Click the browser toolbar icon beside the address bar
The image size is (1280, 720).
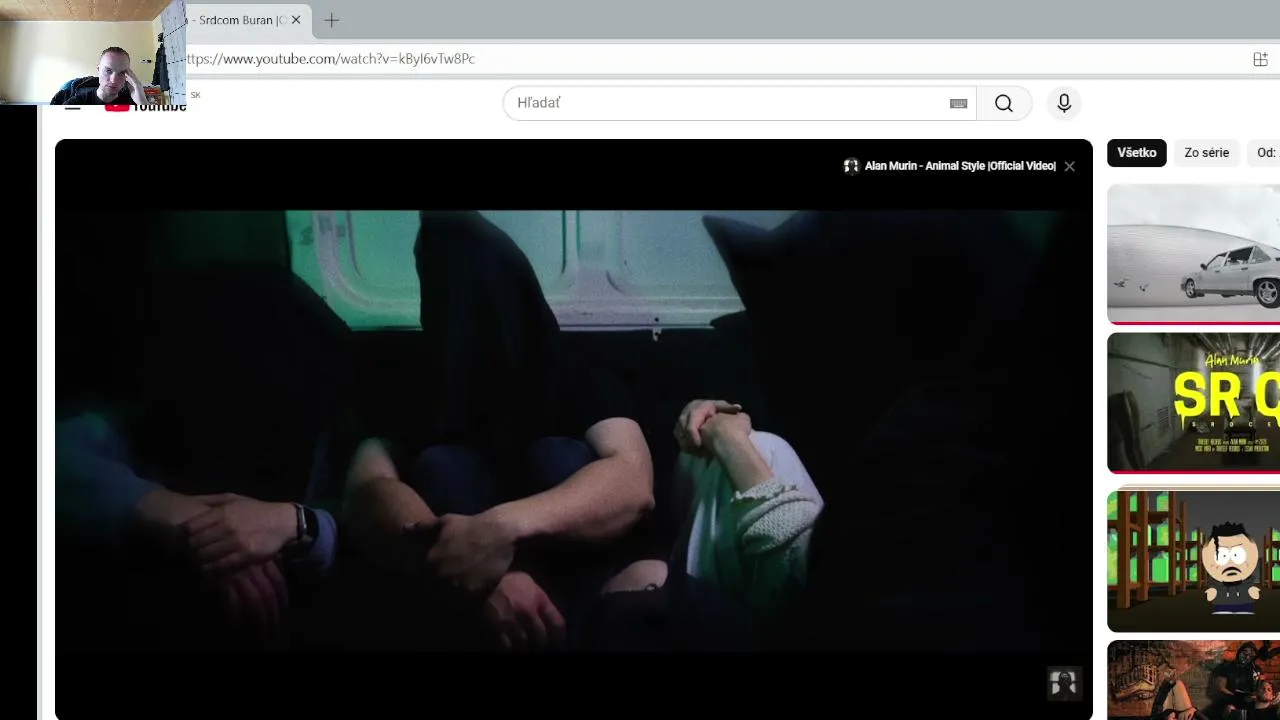(x=1260, y=59)
